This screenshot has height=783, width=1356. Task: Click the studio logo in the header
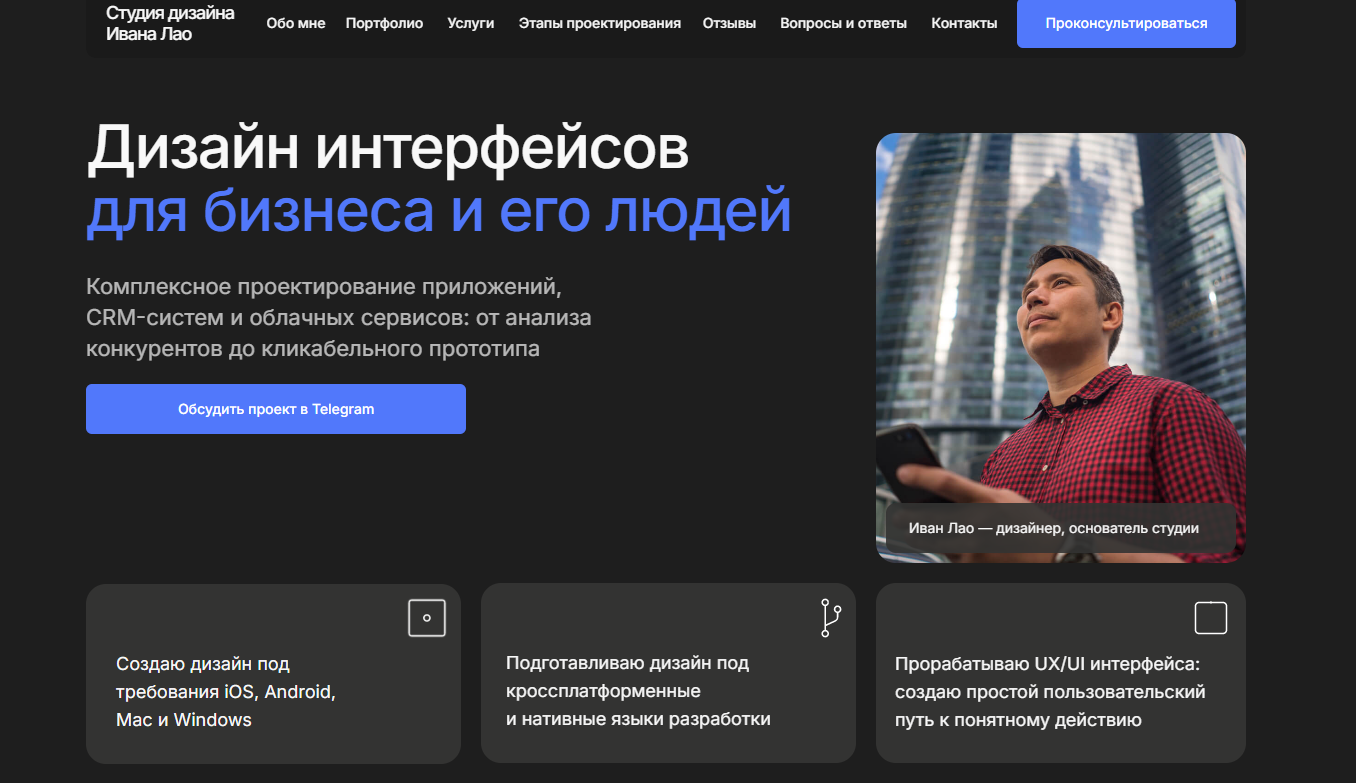(x=169, y=23)
